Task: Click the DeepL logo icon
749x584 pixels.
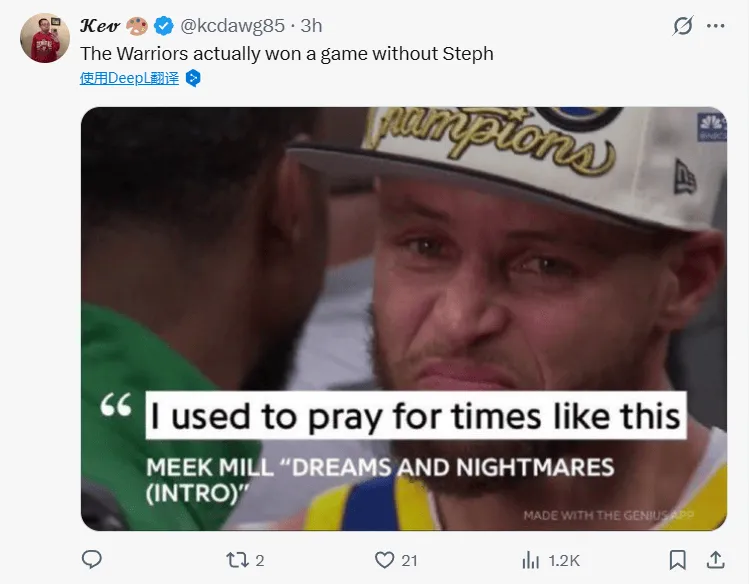Action: point(193,78)
